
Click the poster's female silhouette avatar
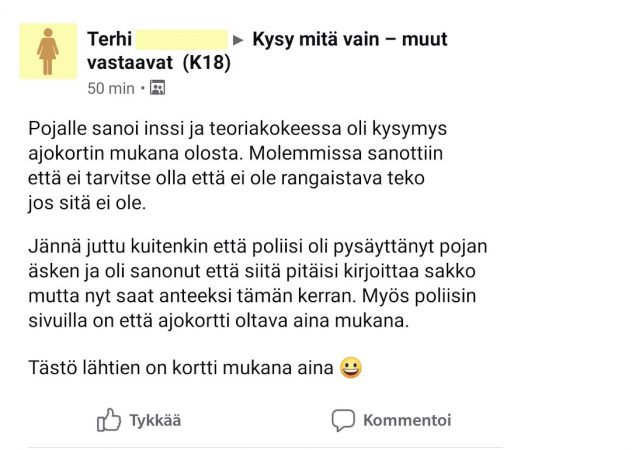click(x=48, y=51)
